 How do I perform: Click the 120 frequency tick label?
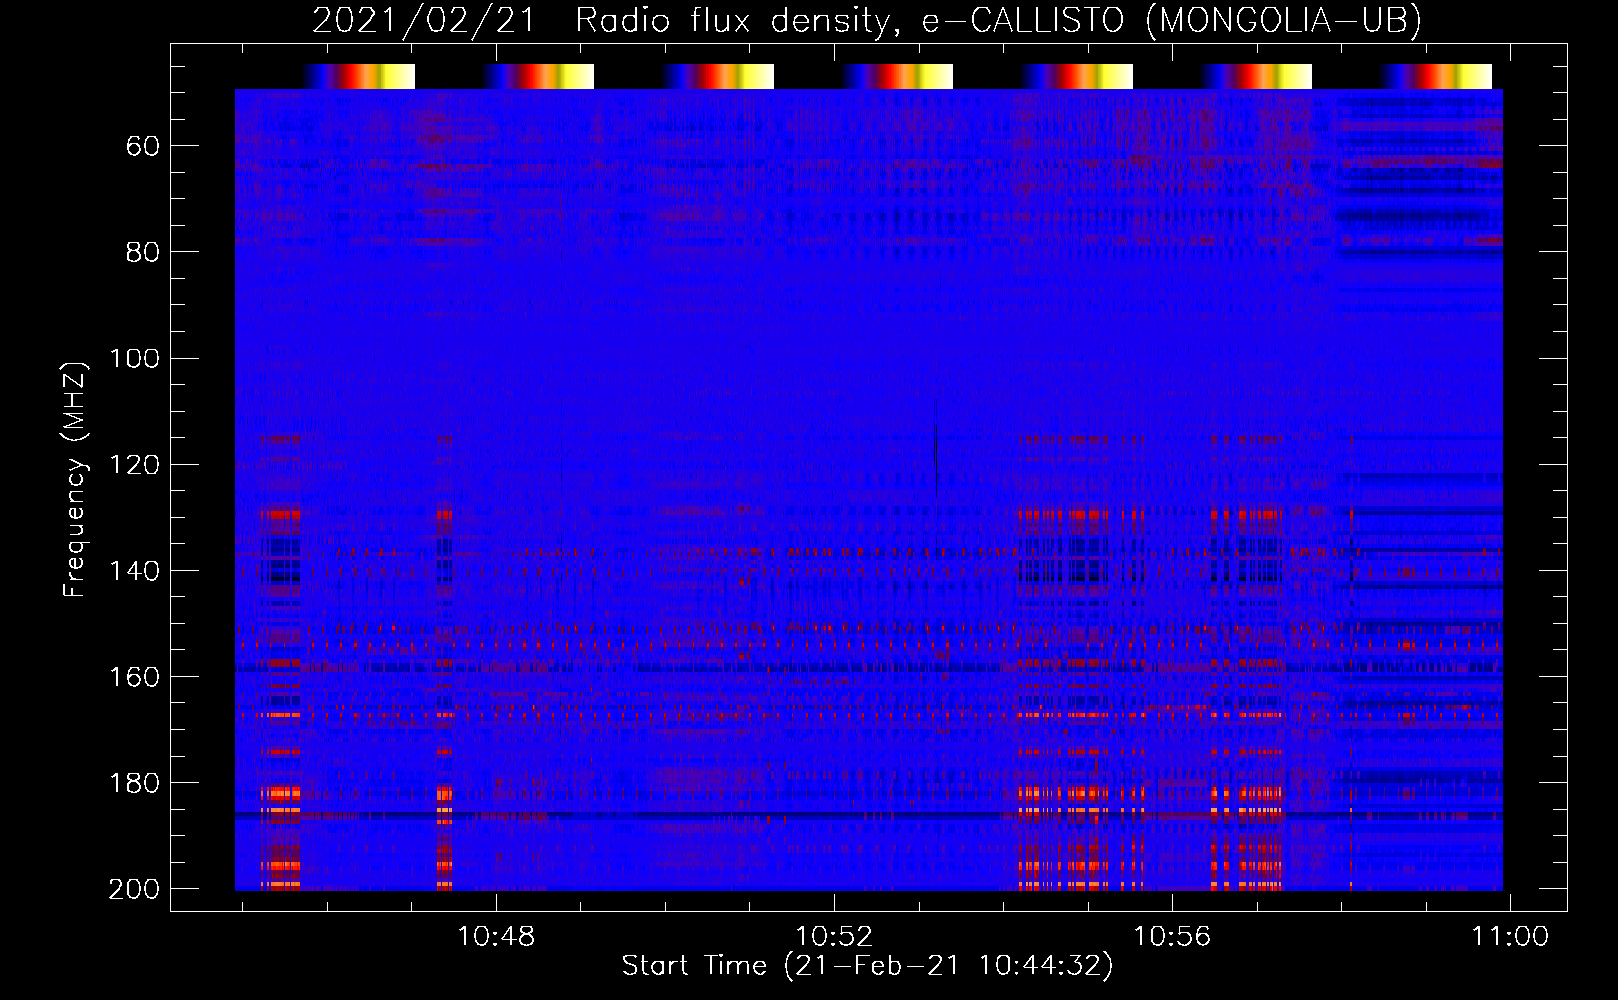click(x=134, y=464)
